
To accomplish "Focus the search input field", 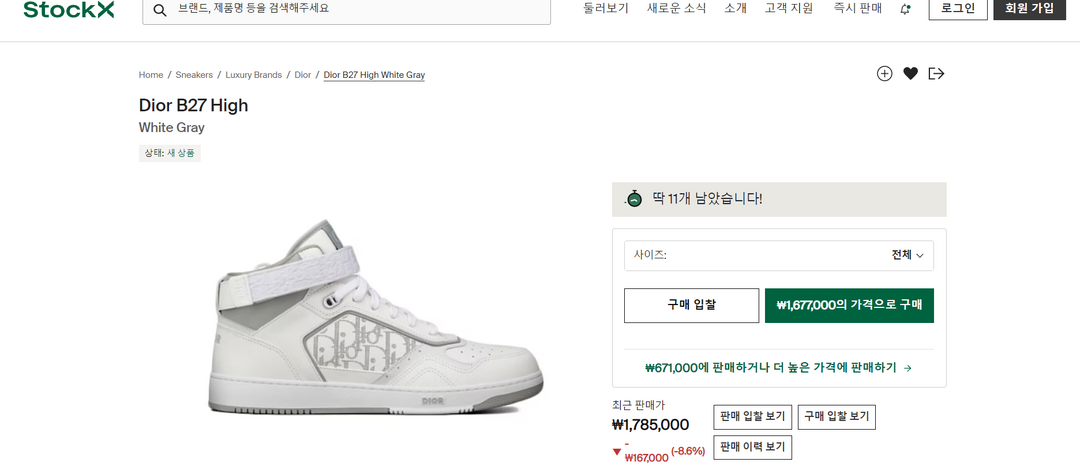I will click(x=360, y=9).
